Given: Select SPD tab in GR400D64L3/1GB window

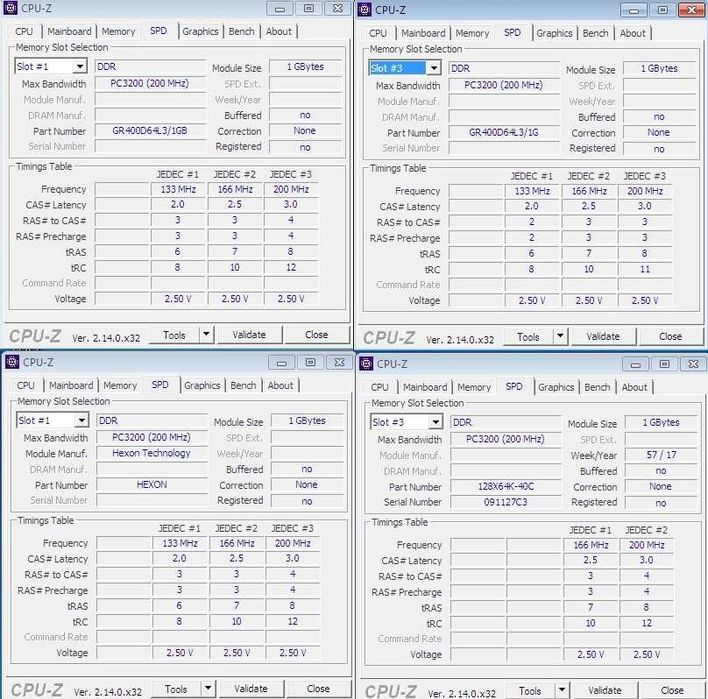Looking at the screenshot, I should click(x=158, y=31).
